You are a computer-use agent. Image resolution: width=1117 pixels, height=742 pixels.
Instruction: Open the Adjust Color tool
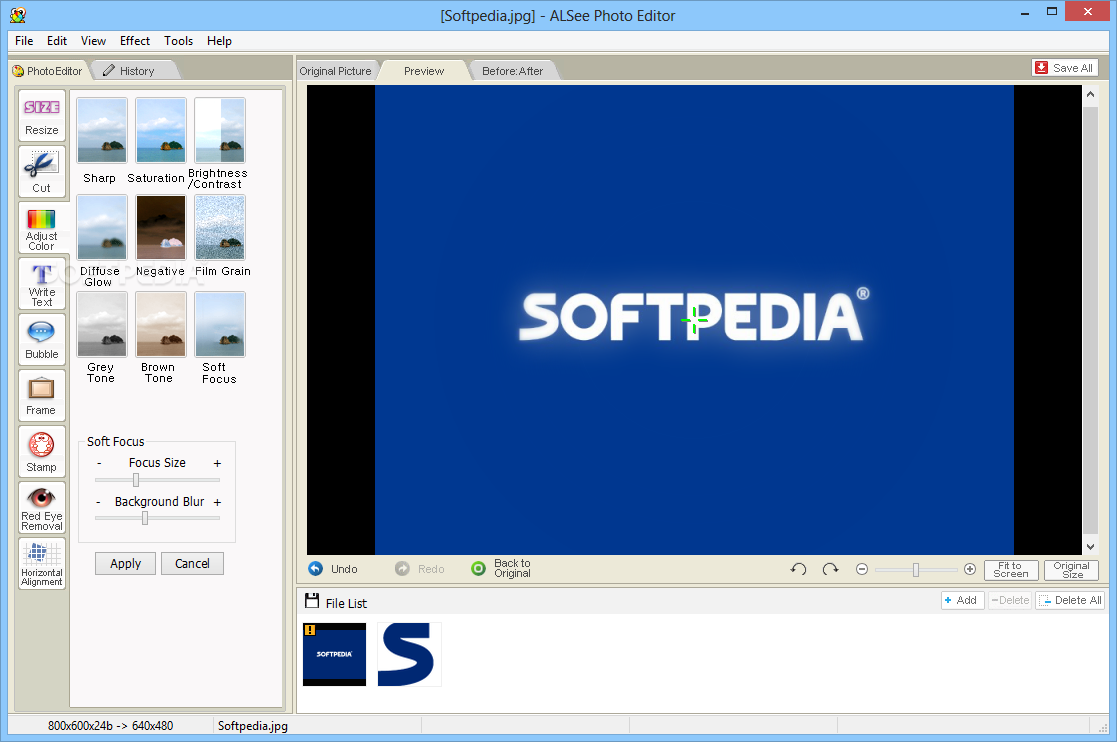point(41,228)
